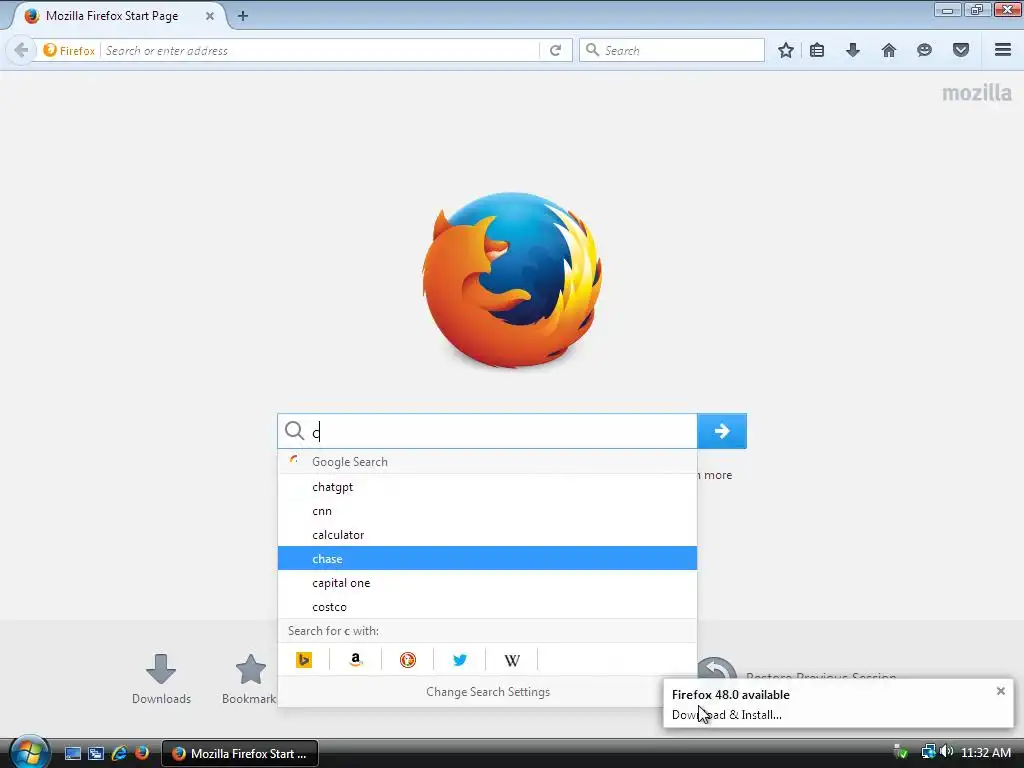Open the hamburger menu
The width and height of the screenshot is (1024, 768).
1003,50
